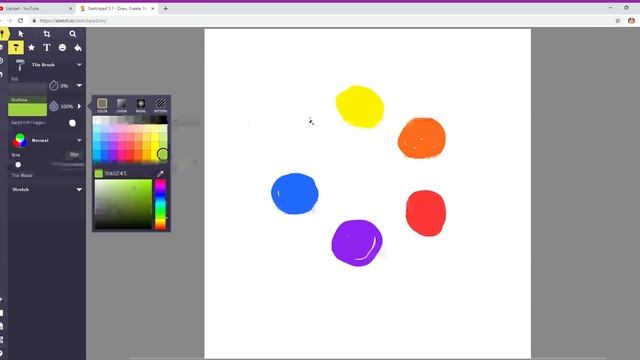Click the browser forward arrow
The image size is (640, 360).
[9, 20]
